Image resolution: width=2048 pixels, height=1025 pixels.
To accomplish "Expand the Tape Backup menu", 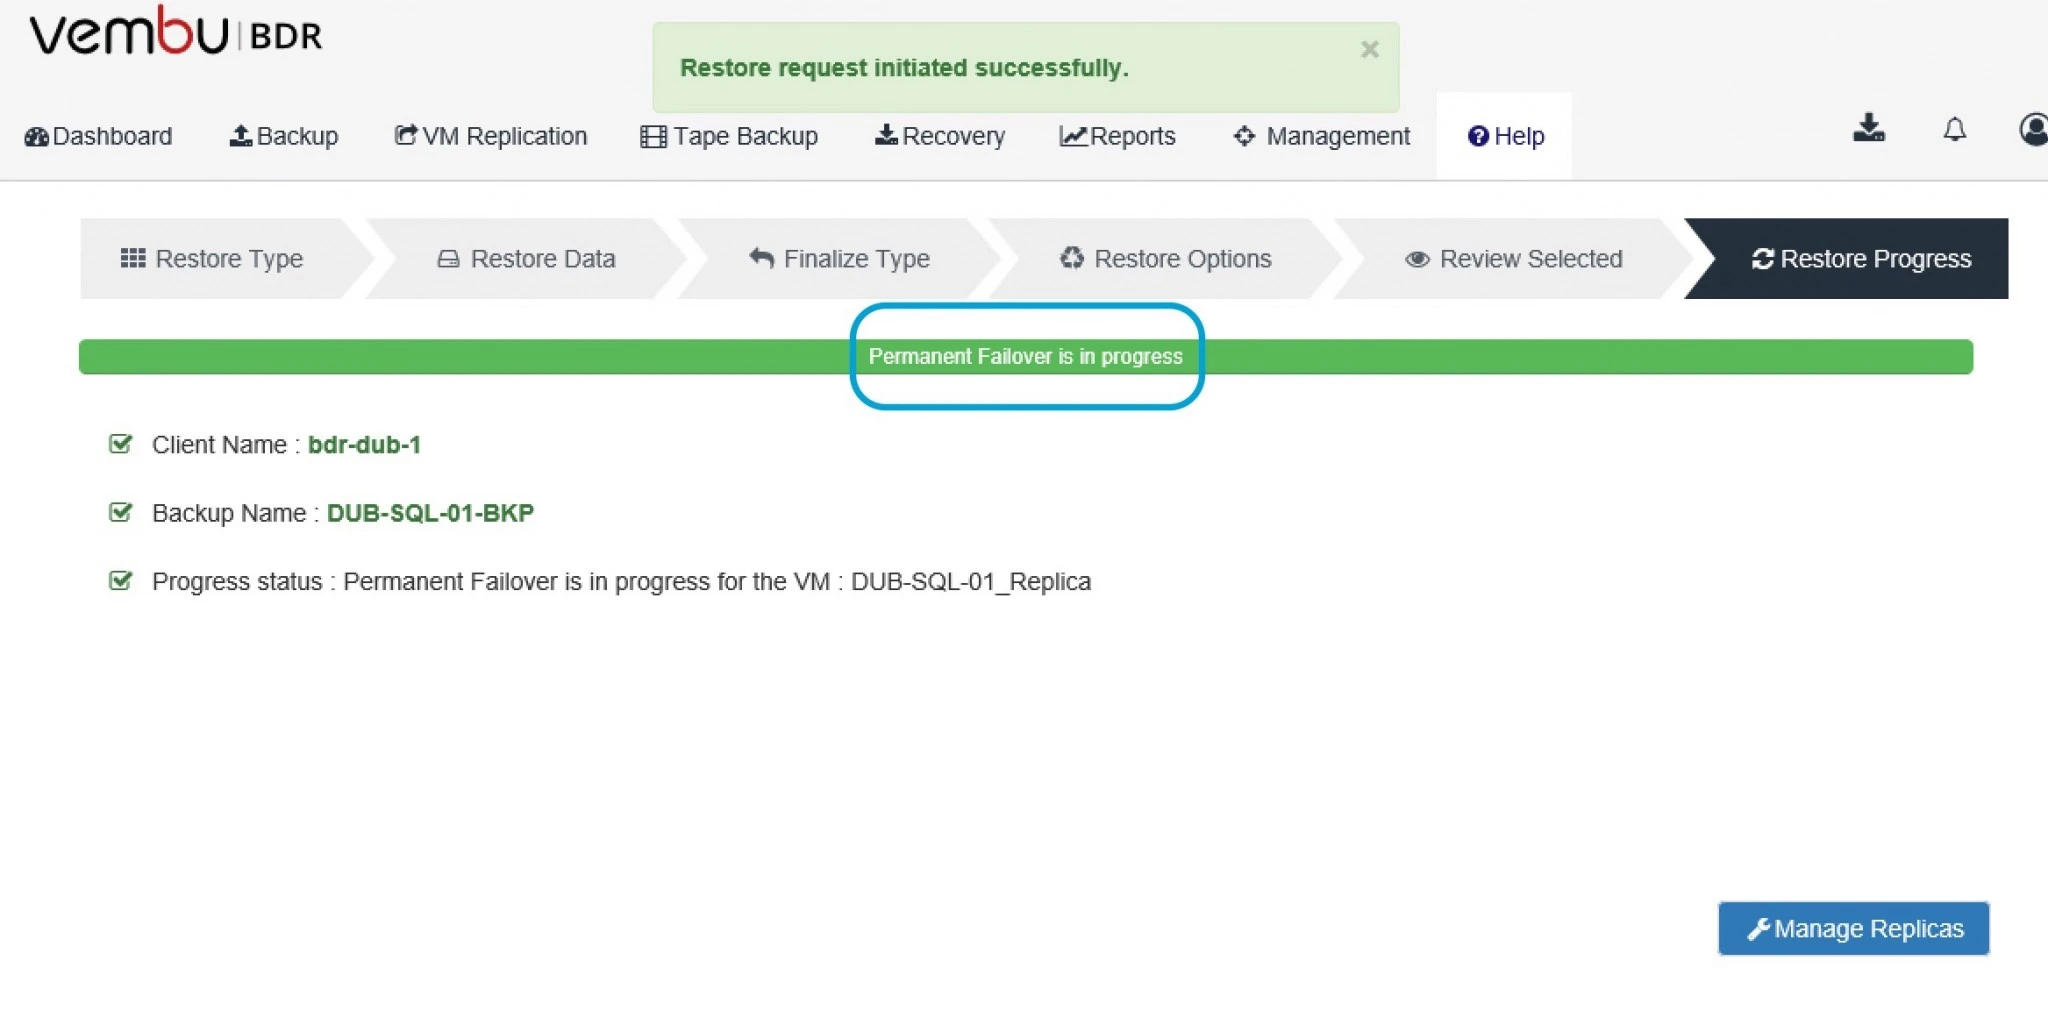I will tap(729, 136).
